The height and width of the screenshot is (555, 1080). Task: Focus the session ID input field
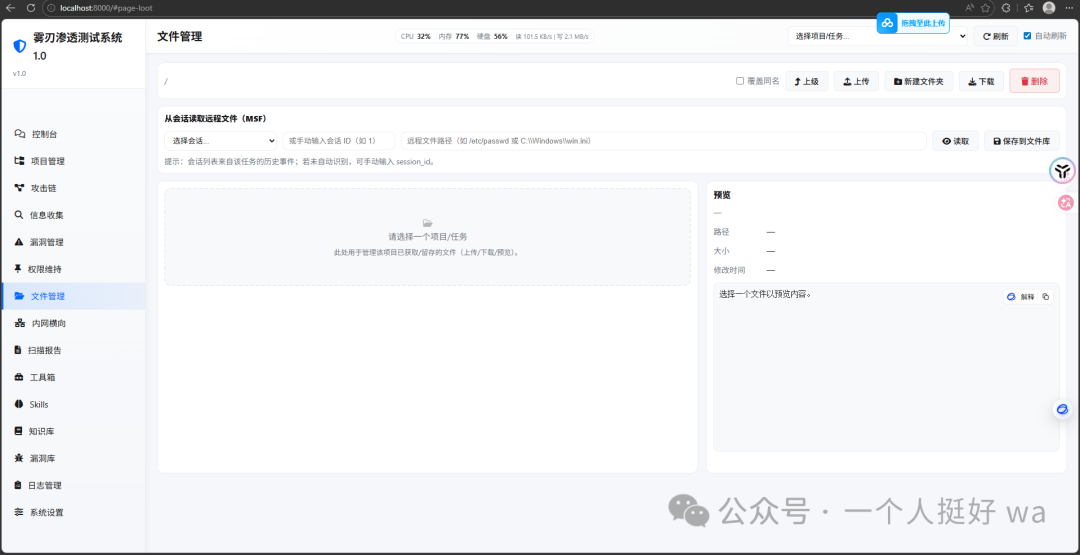point(339,140)
